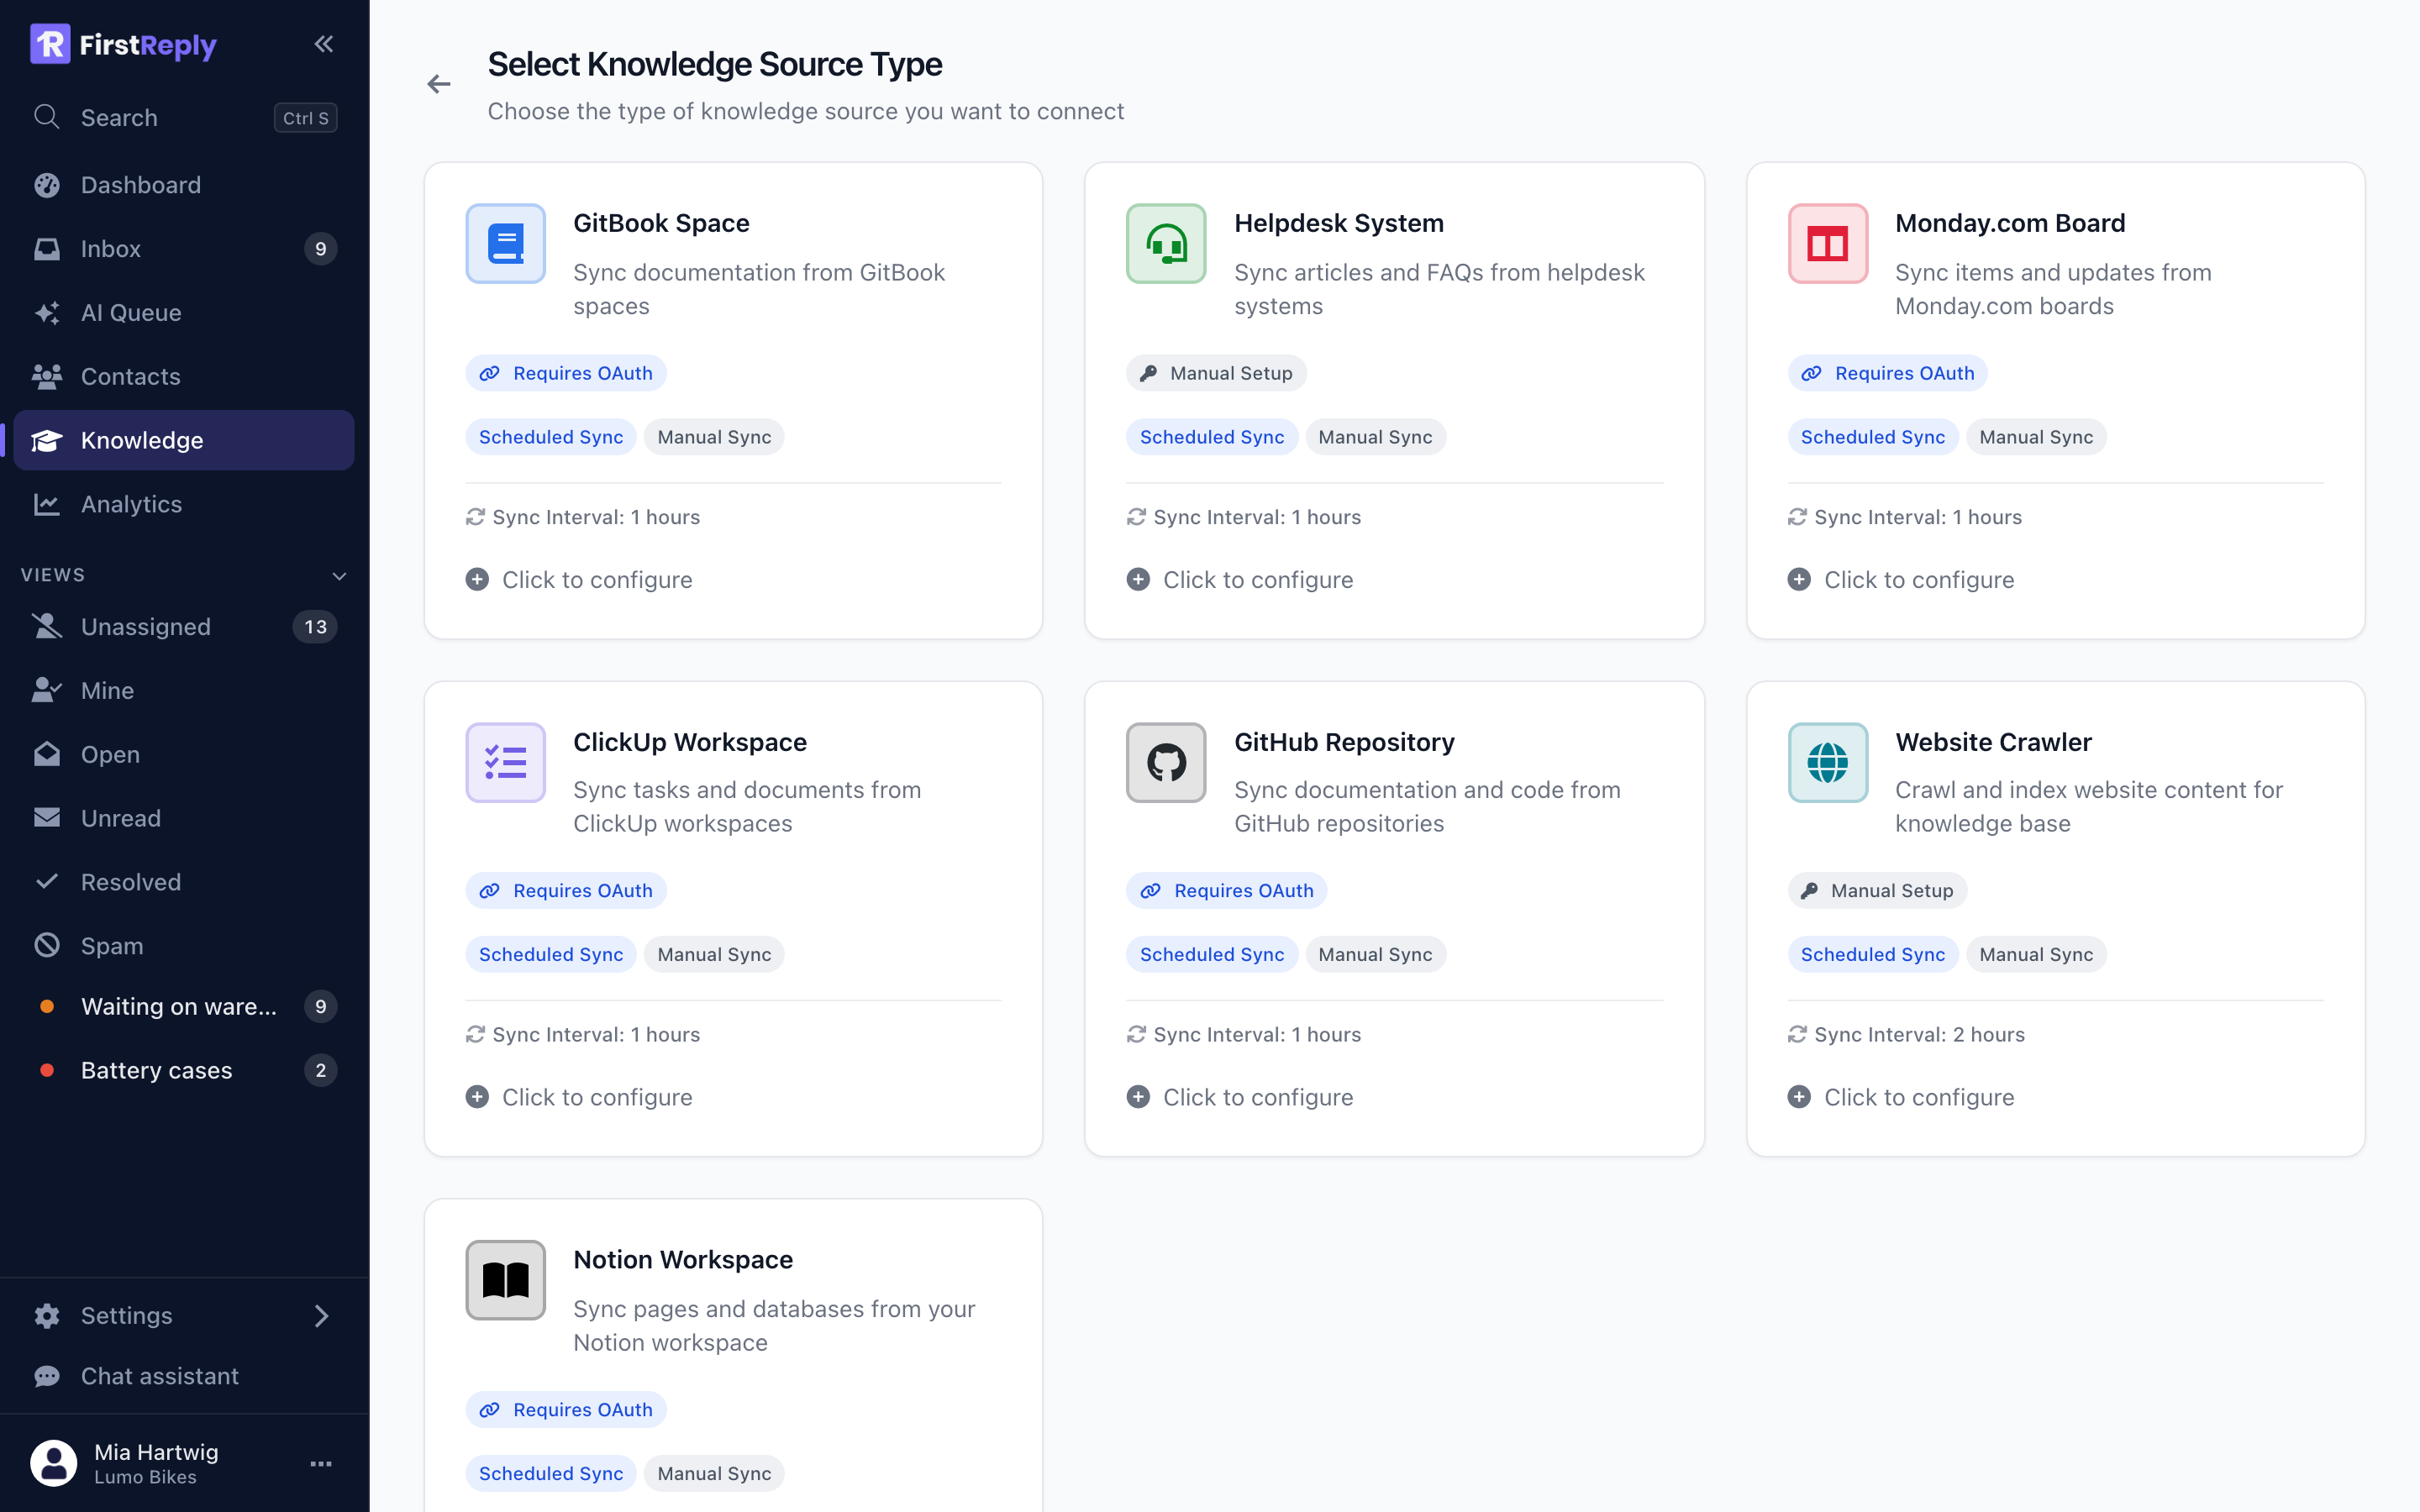
Task: Click the Spam ban icon
Action: pyautogui.click(x=47, y=946)
